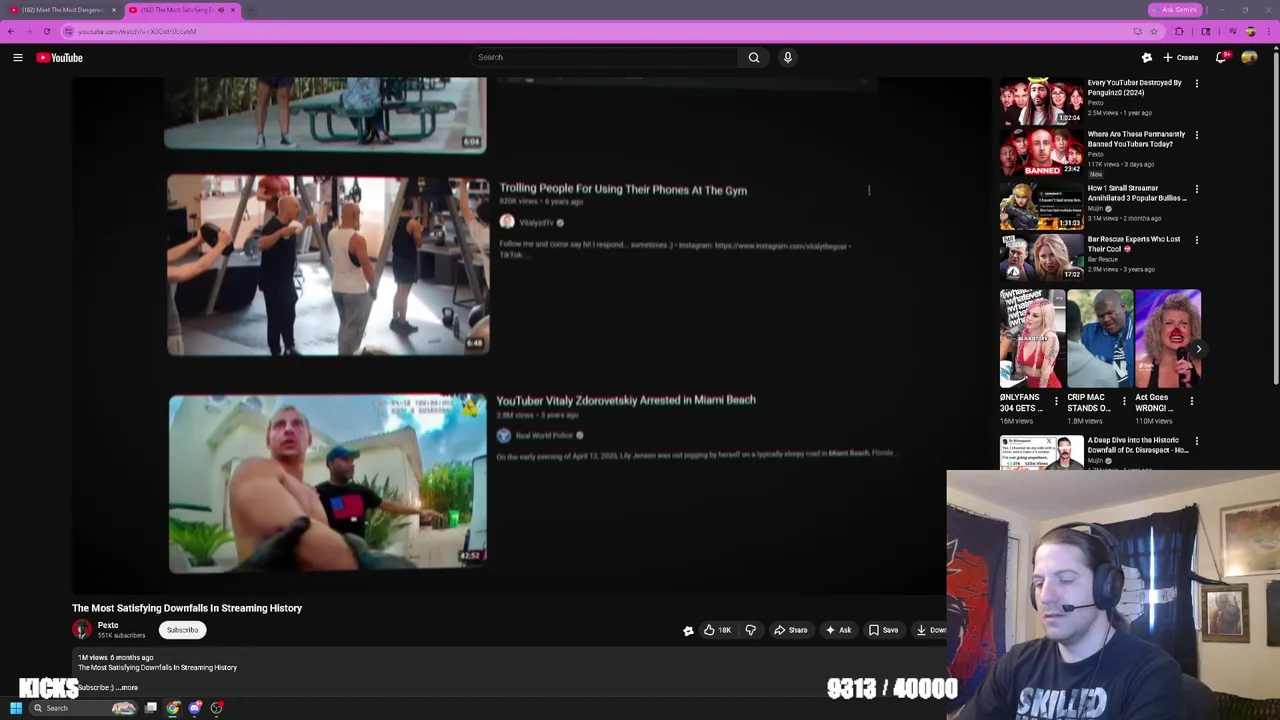Click the browser back arrow

[x=11, y=31]
